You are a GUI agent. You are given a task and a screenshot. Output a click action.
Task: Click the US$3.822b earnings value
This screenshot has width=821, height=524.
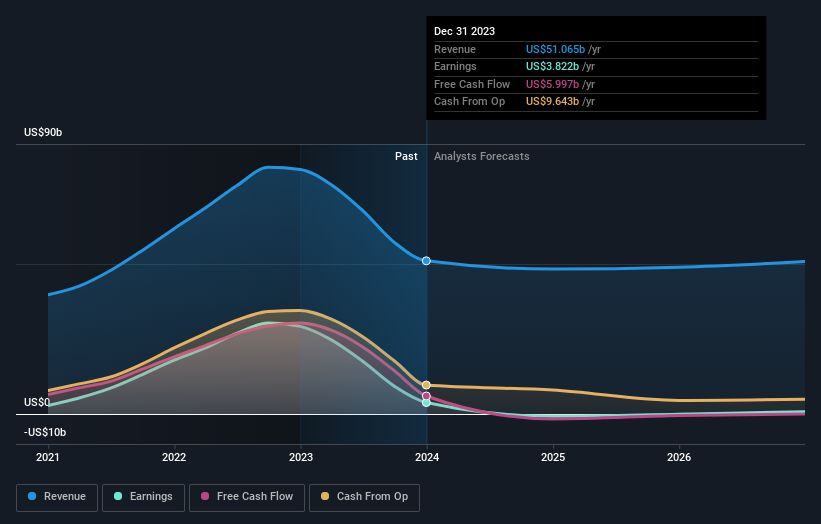(x=552, y=66)
